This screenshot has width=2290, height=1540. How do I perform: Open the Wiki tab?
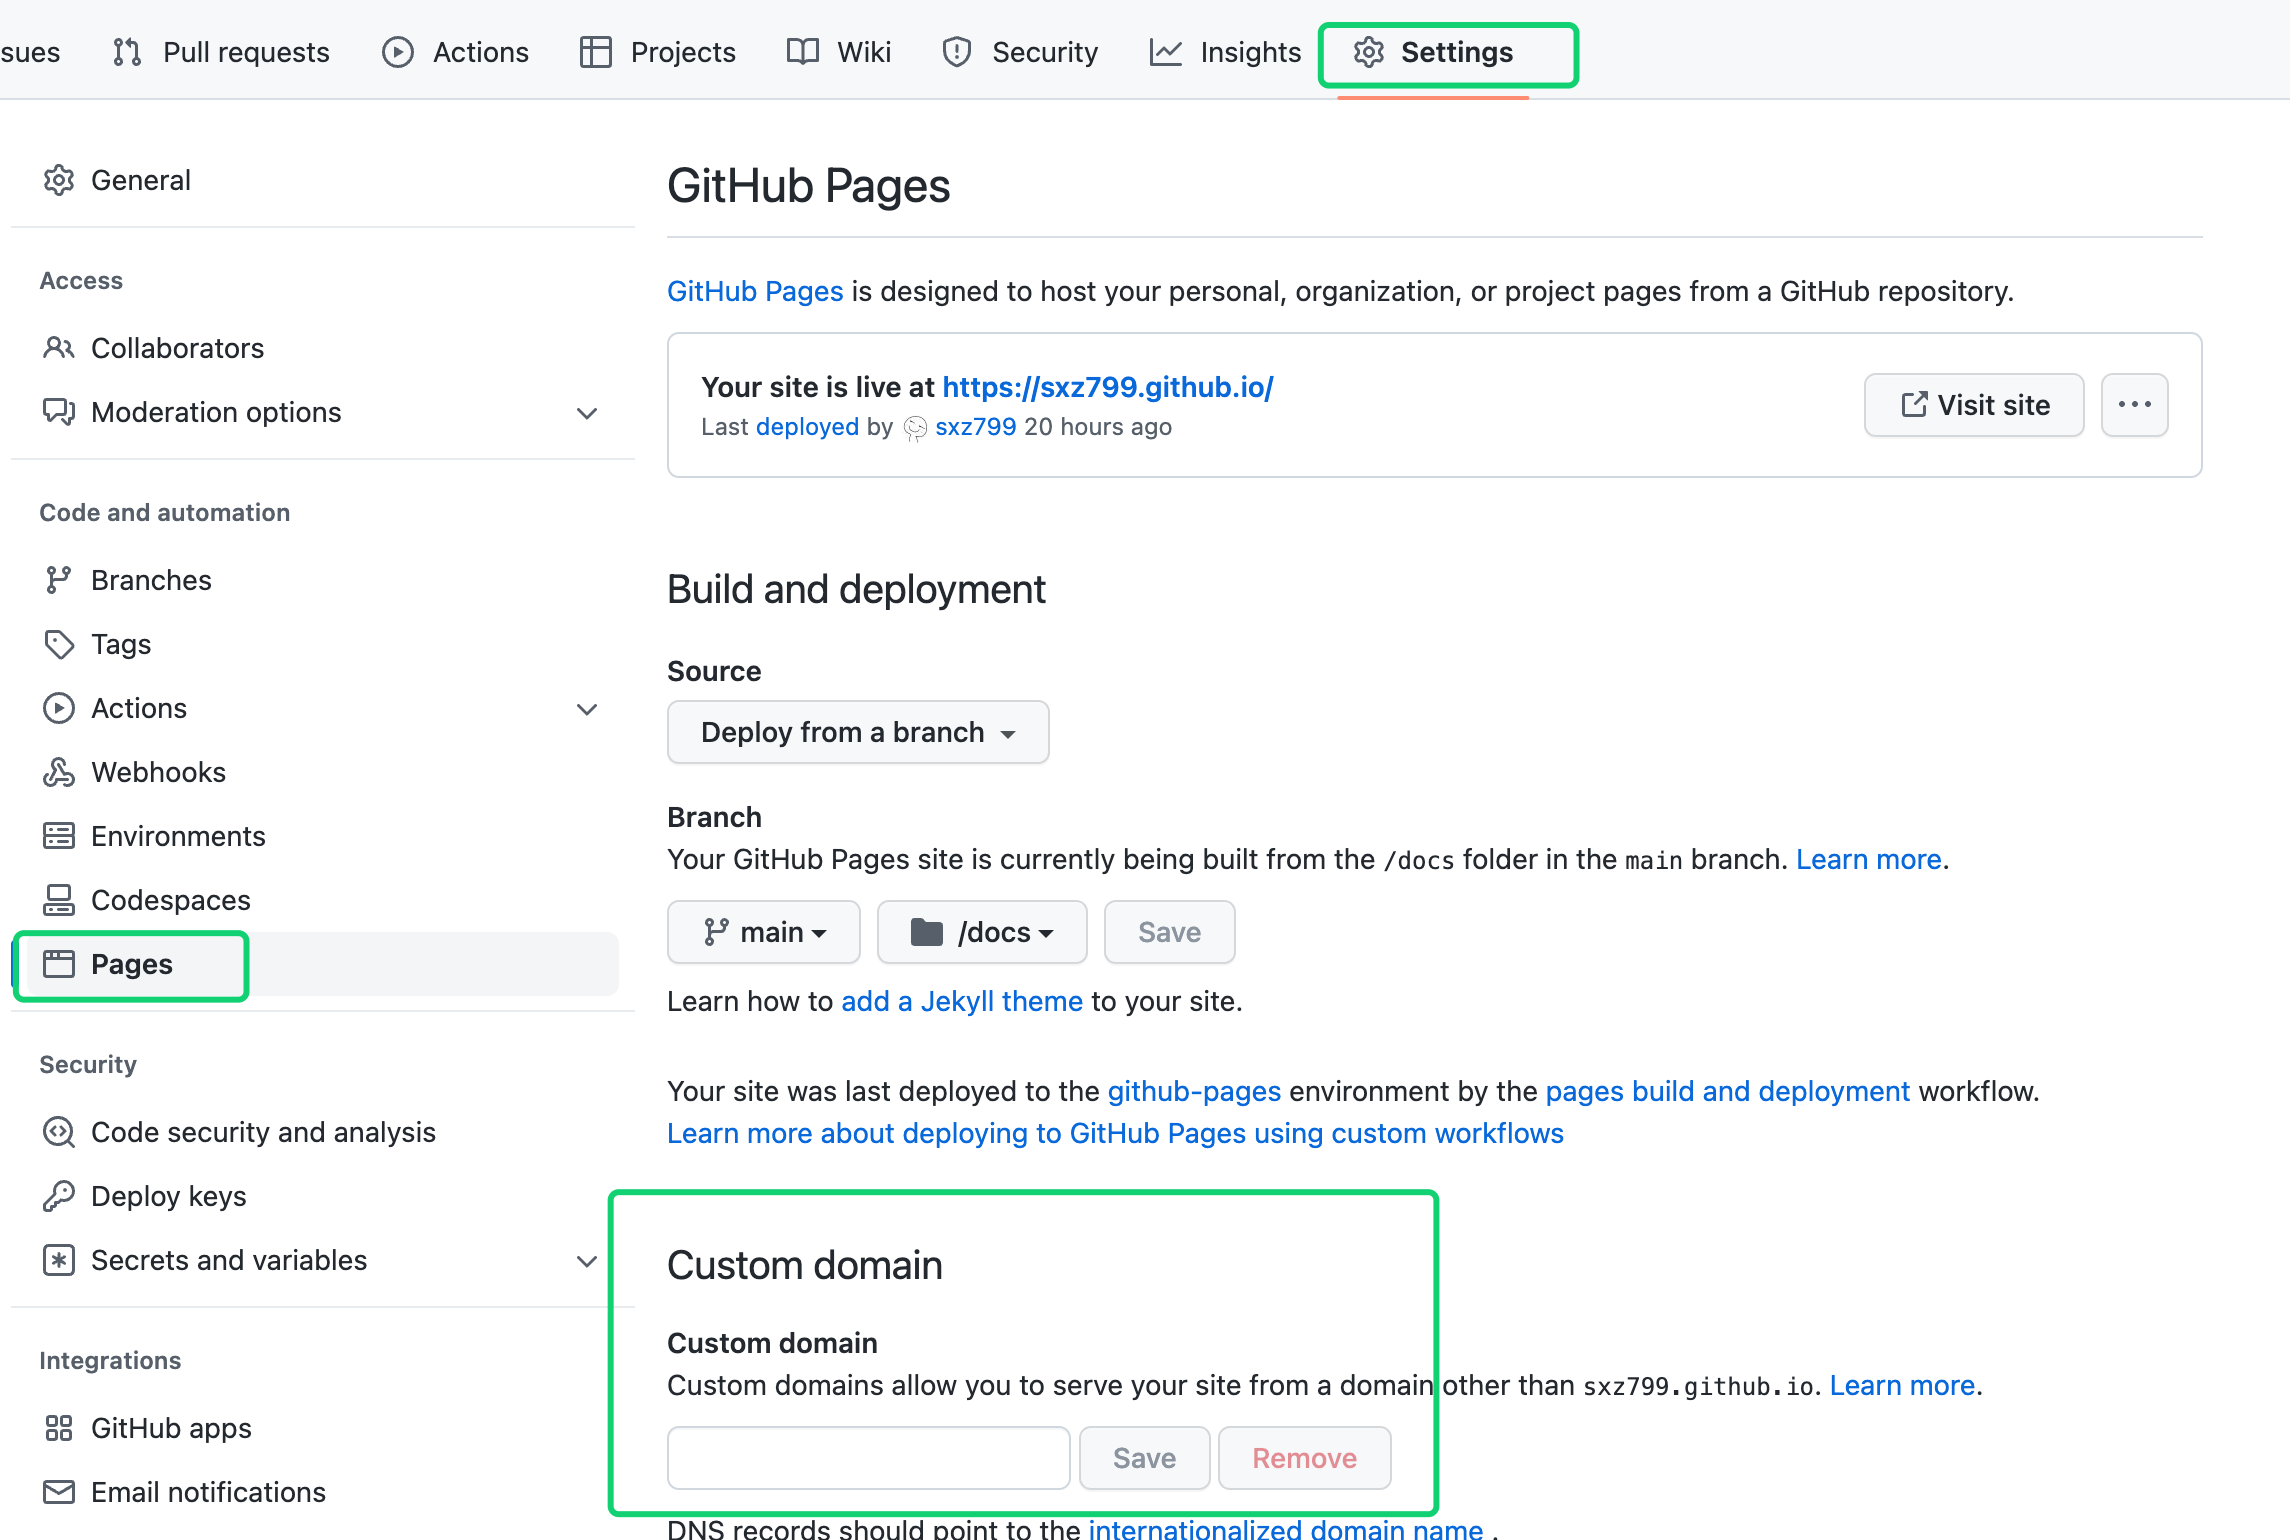[x=839, y=52]
